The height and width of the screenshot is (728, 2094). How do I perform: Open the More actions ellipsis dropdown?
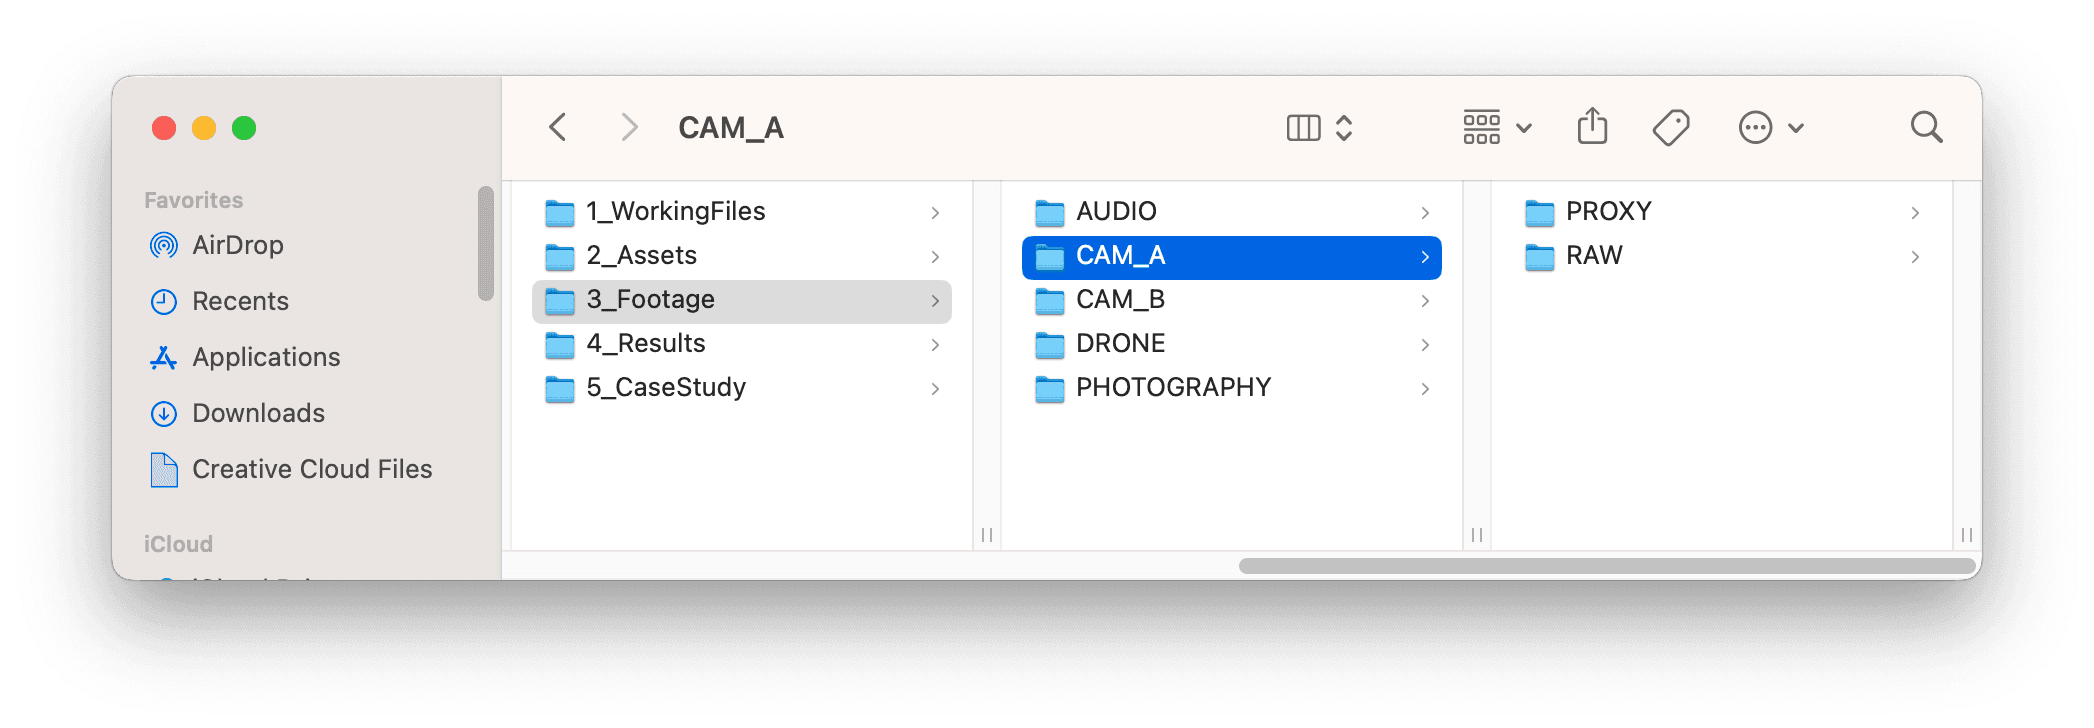click(x=1771, y=128)
